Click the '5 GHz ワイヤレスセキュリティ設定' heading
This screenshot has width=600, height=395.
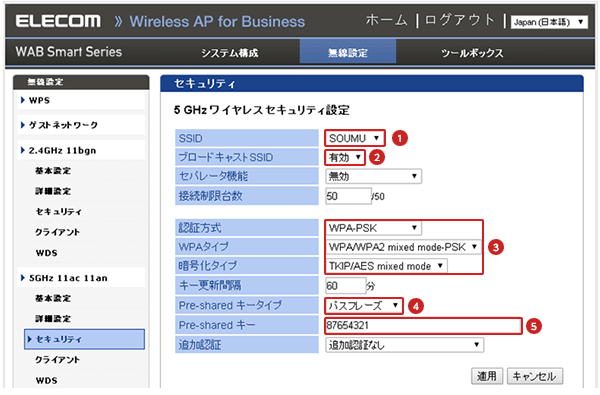261,110
